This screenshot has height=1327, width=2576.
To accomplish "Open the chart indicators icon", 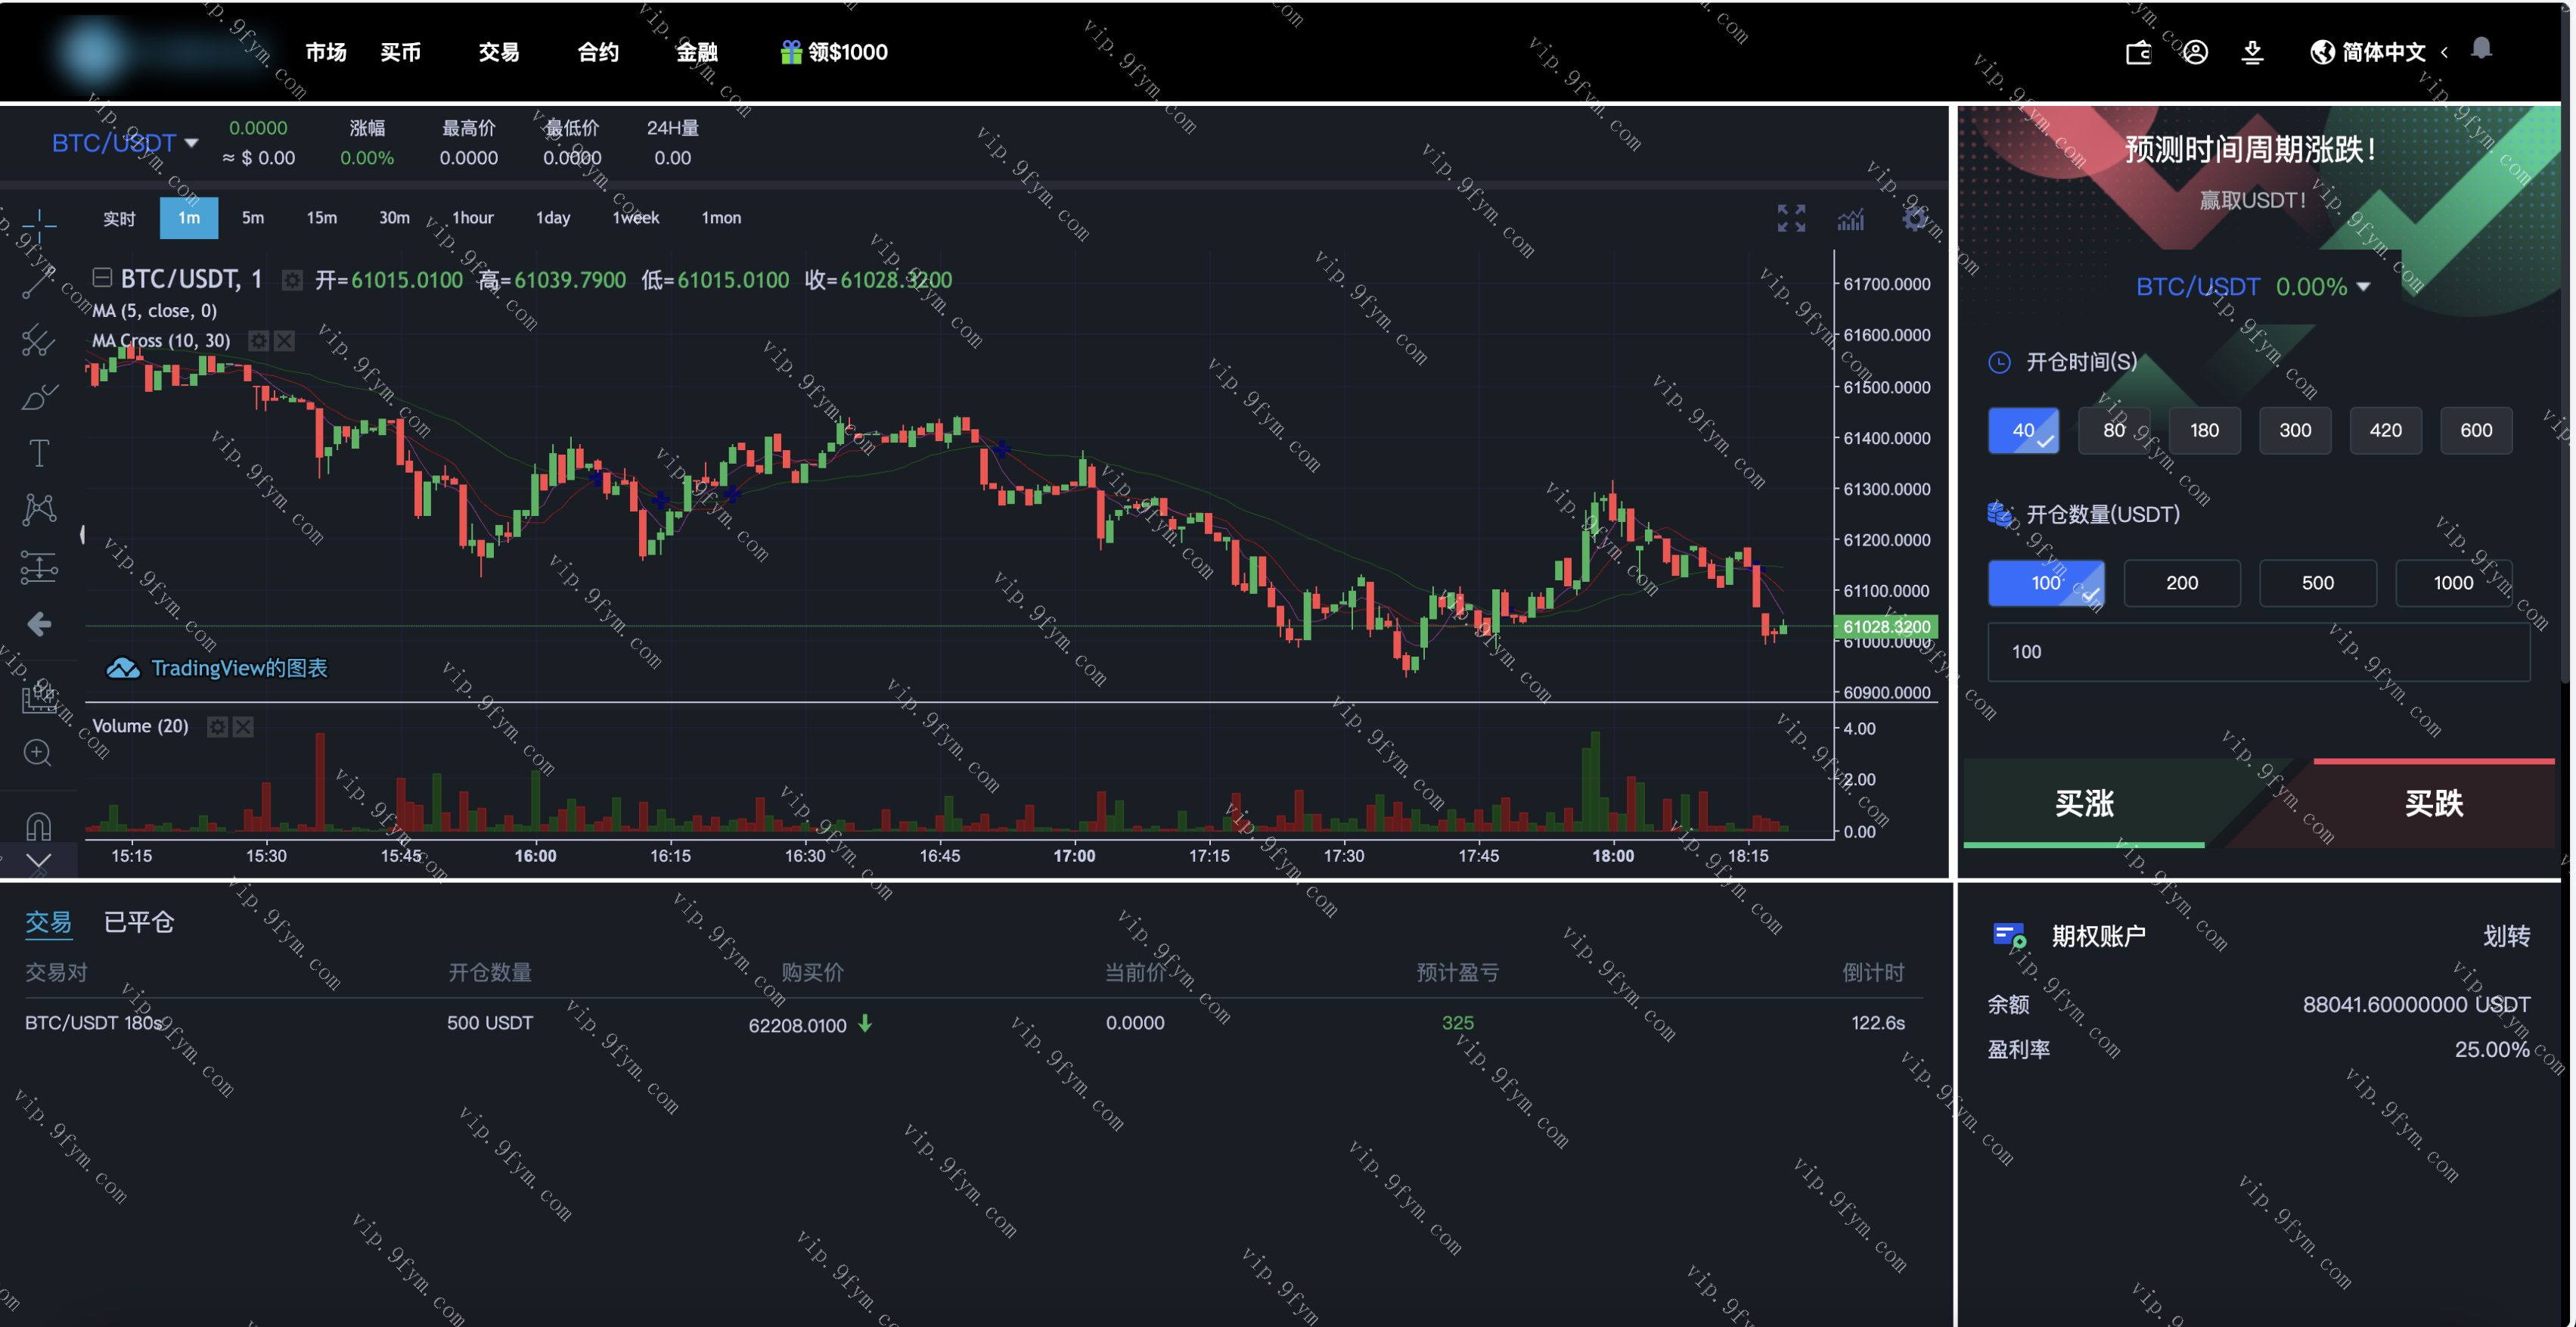I will click(x=1850, y=219).
